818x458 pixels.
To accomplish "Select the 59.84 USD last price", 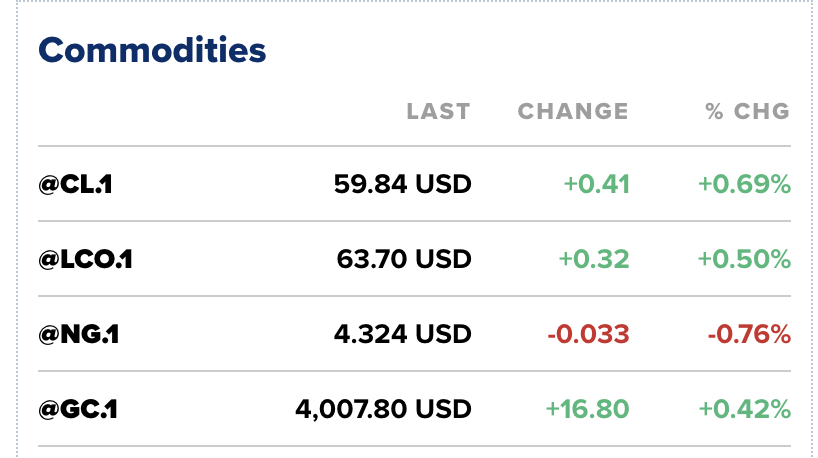I will [x=402, y=184].
